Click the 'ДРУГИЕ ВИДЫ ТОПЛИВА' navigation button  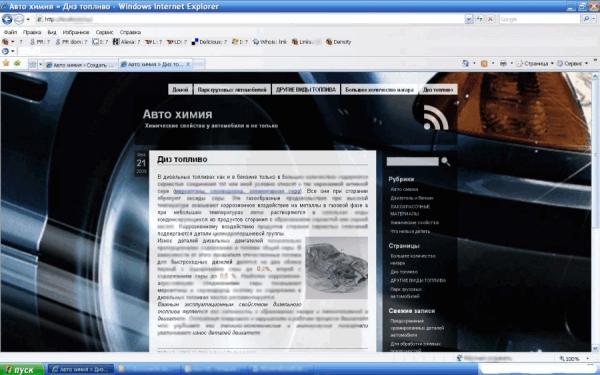(306, 90)
